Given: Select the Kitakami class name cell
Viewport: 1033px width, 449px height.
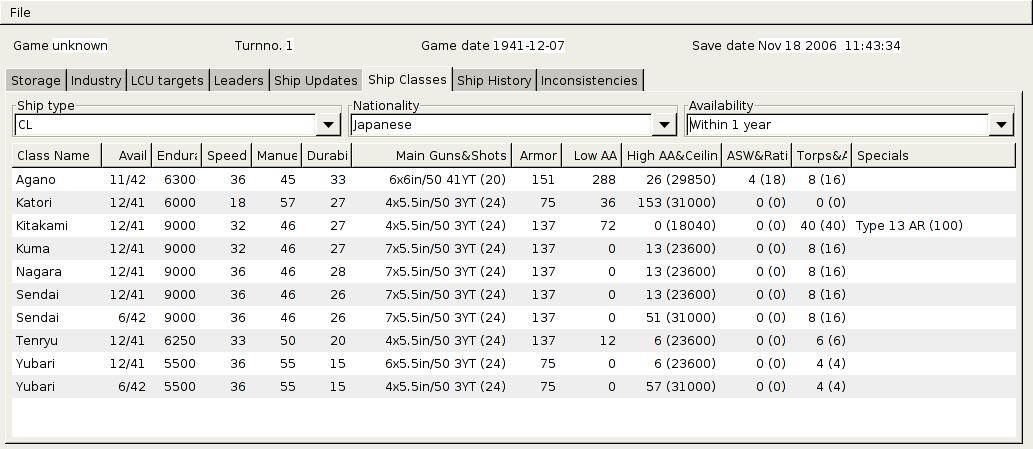Looking at the screenshot, I should (x=57, y=226).
